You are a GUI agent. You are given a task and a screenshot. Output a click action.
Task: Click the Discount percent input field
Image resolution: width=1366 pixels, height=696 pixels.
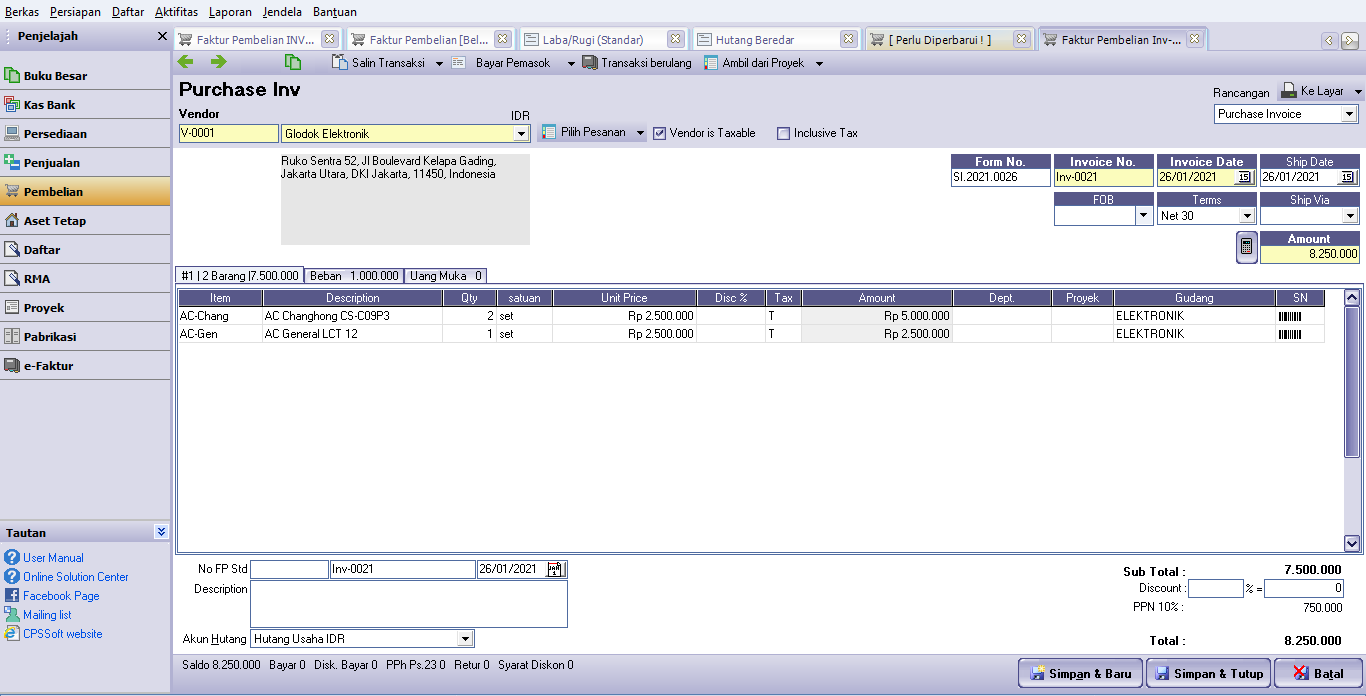(1215, 589)
